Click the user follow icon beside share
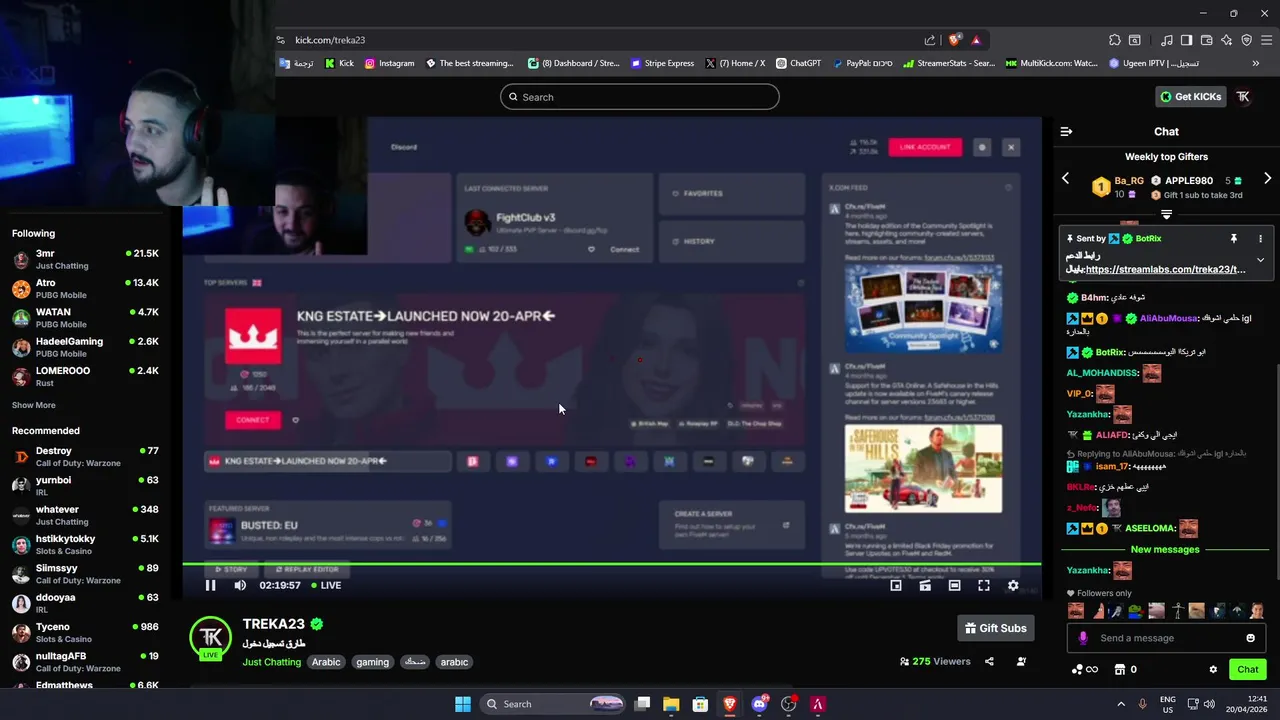 tap(1021, 661)
